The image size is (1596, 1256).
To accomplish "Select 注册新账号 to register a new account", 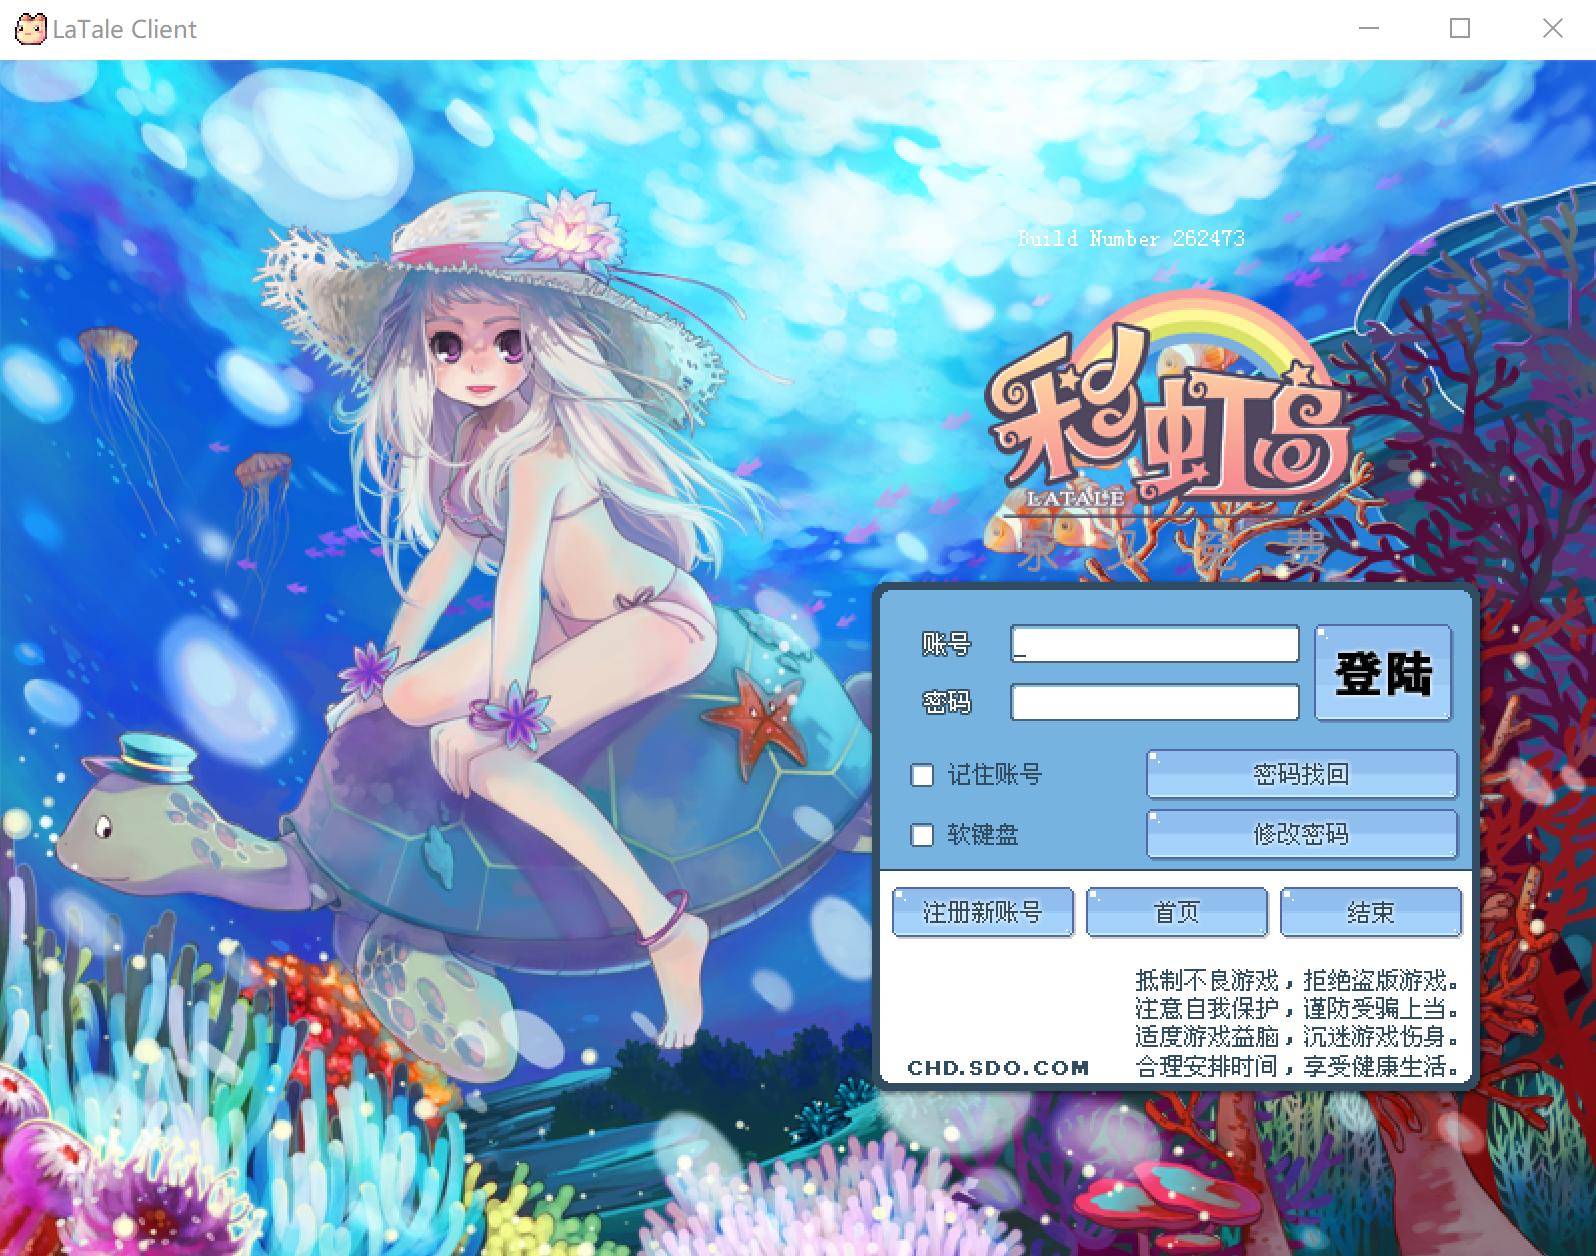I will pos(982,912).
